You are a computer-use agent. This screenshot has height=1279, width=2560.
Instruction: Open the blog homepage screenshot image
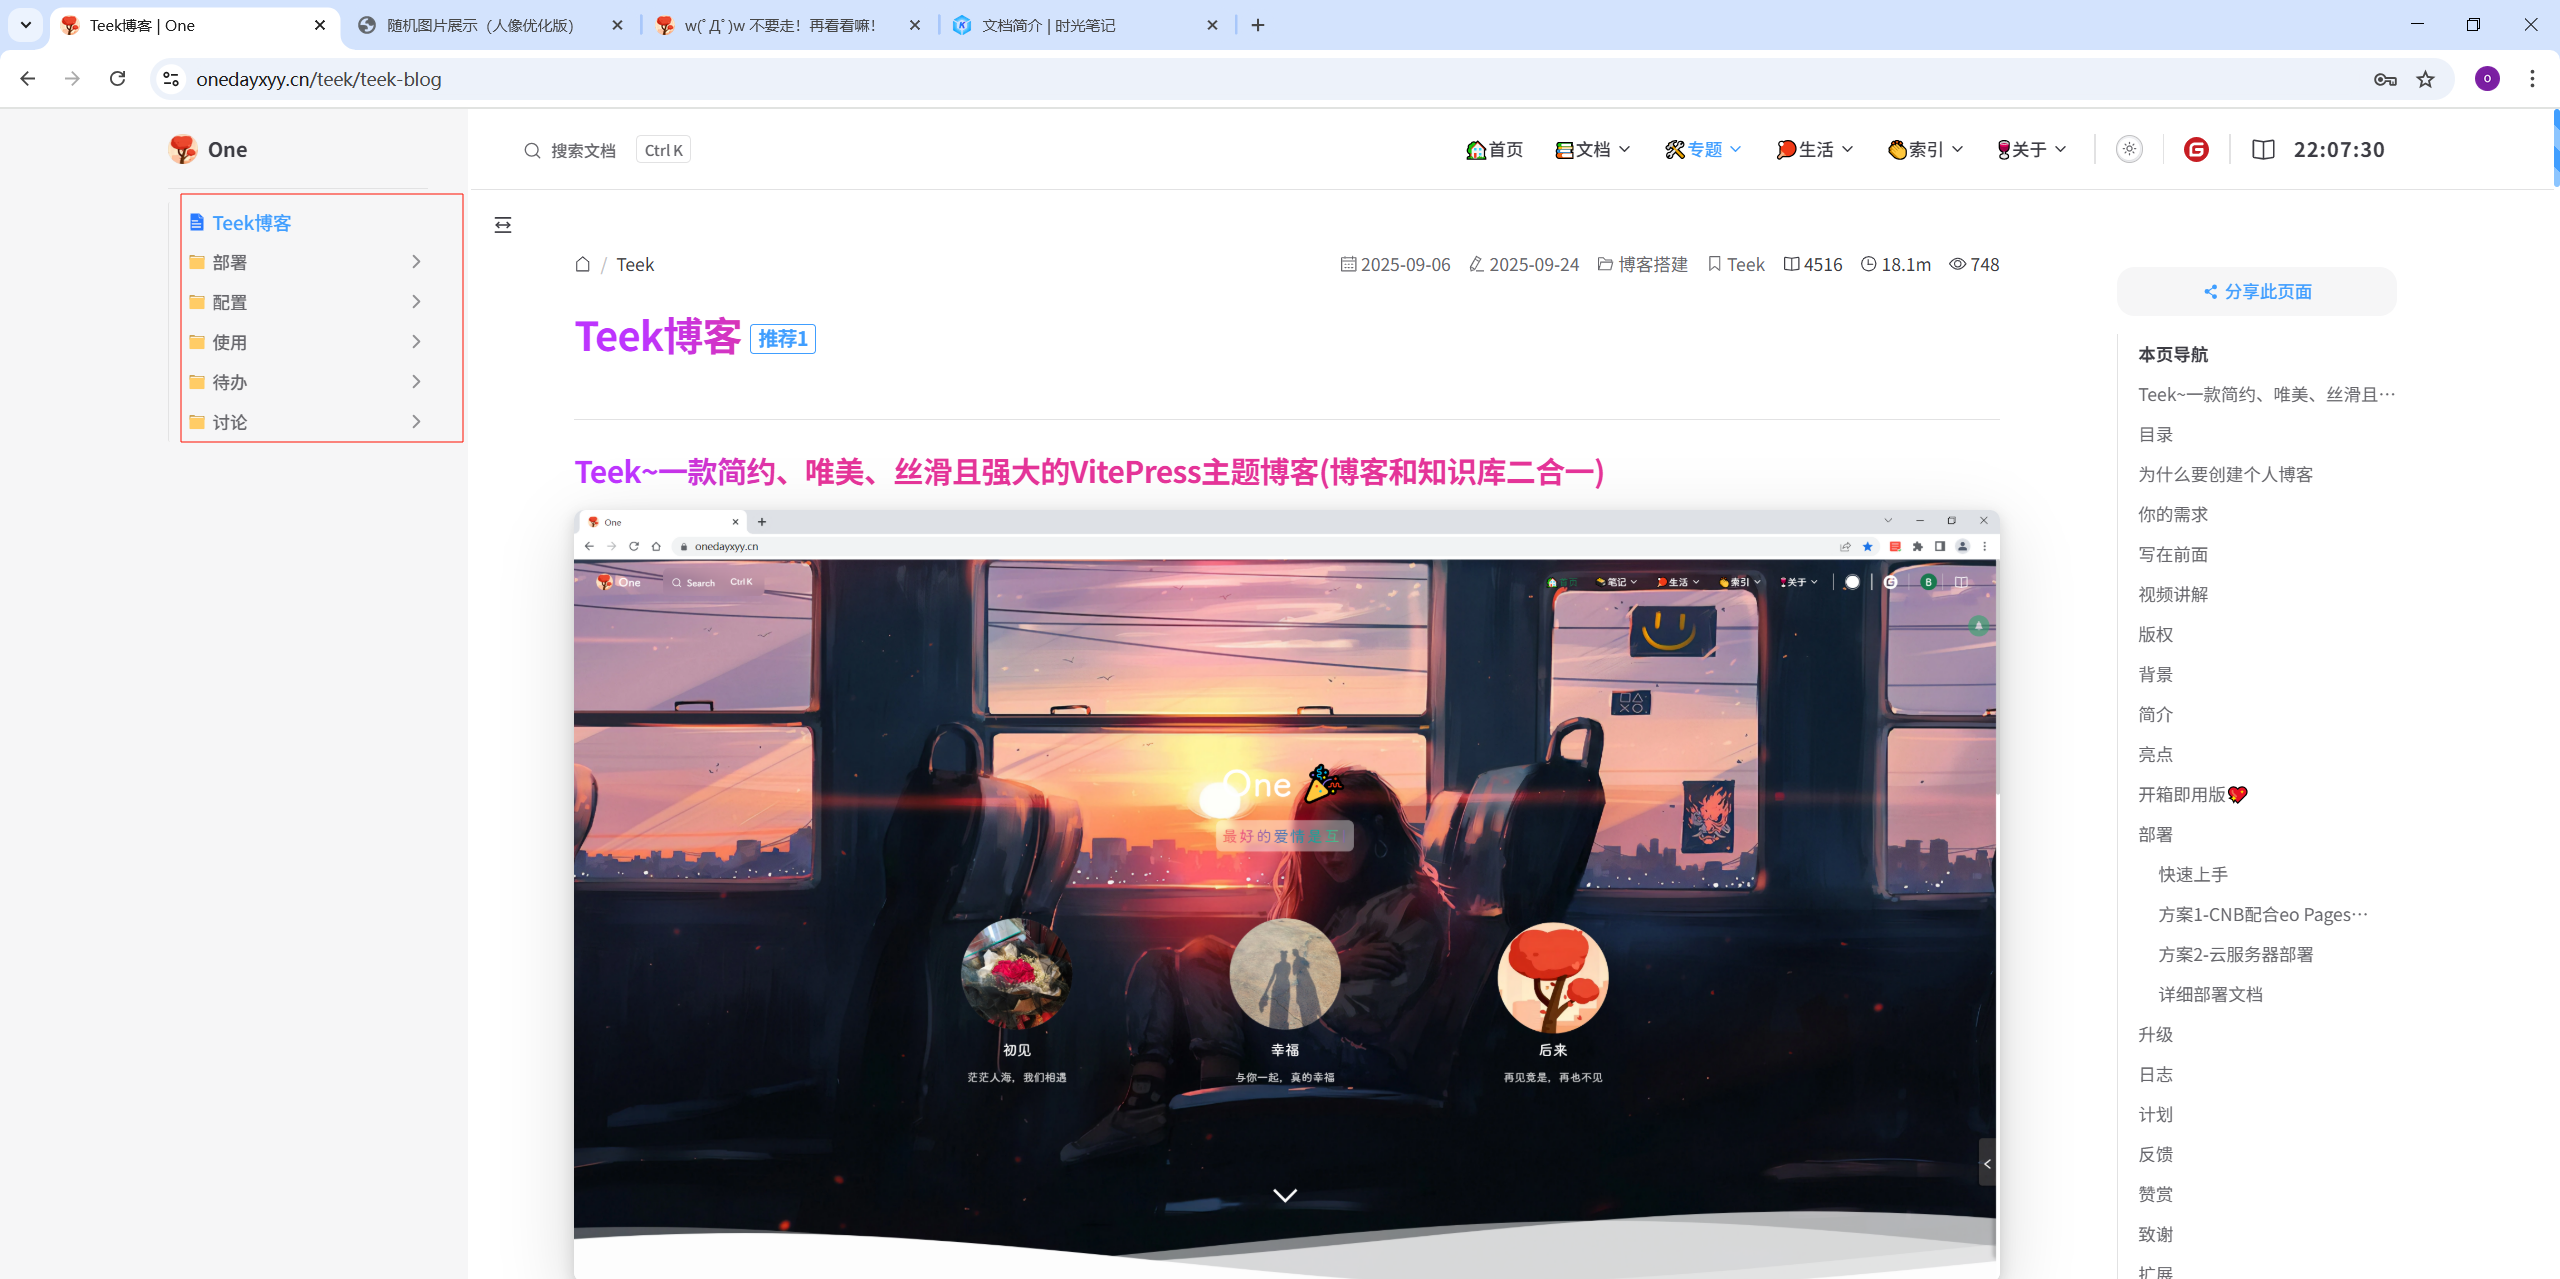(1285, 890)
